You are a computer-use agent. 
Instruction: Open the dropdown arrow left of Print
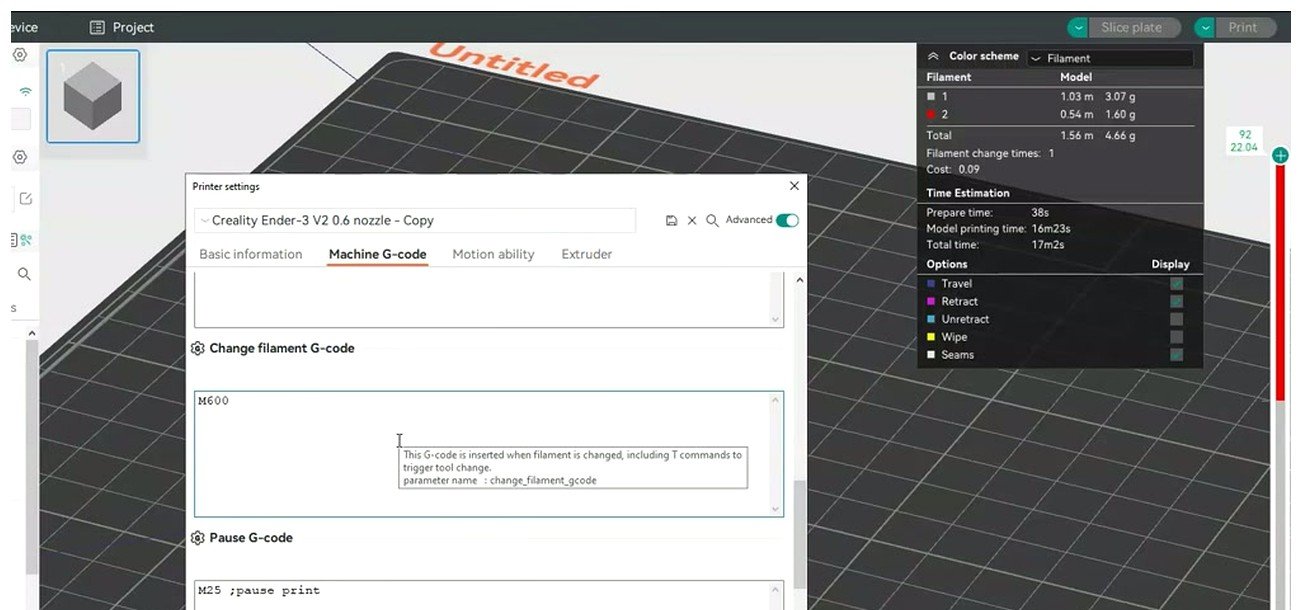click(x=1205, y=28)
